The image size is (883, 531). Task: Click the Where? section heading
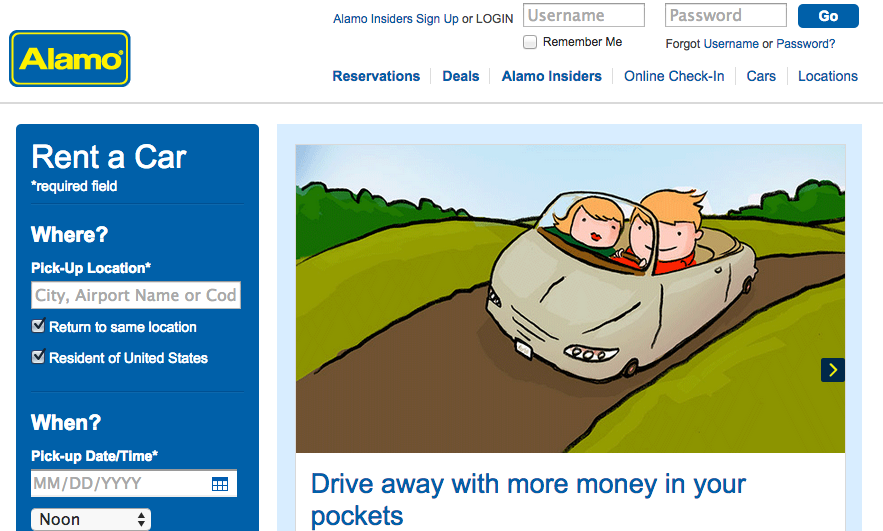point(69,234)
